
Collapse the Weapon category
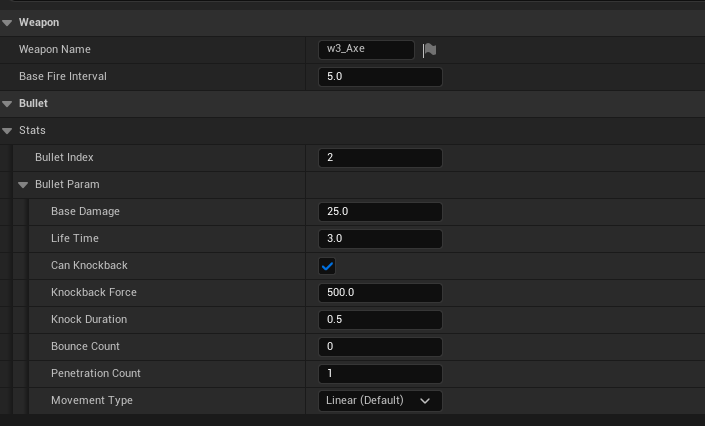coord(7,23)
